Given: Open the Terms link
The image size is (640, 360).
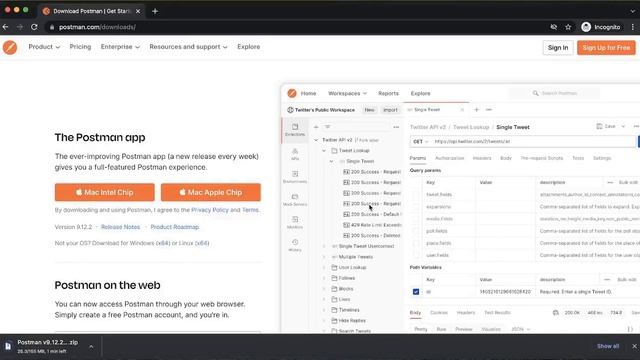Looking at the screenshot, I should pos(250,210).
